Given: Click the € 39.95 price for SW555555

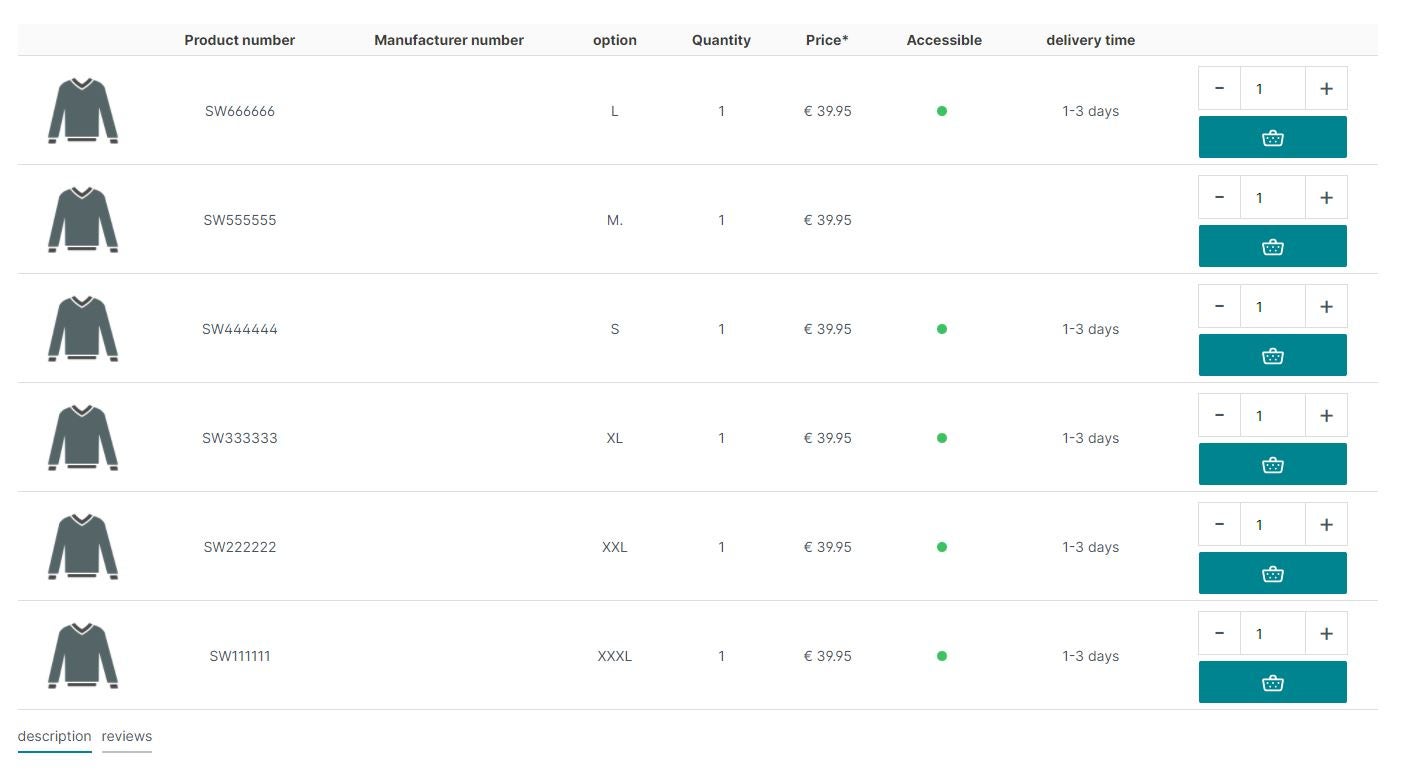Looking at the screenshot, I should point(828,220).
